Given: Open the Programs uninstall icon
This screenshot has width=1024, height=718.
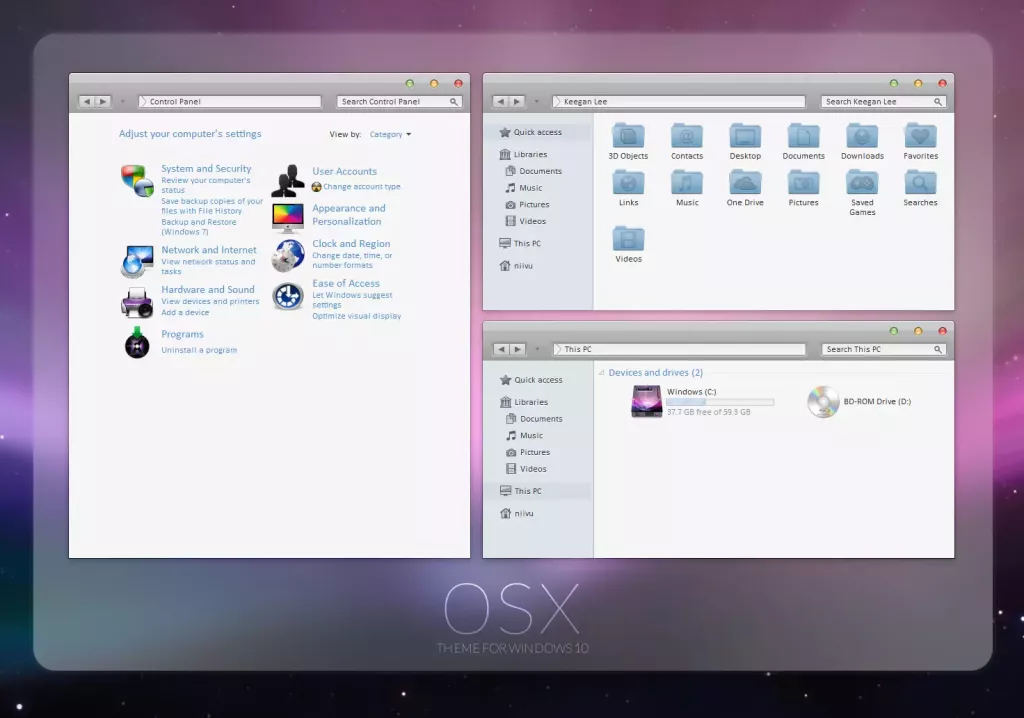Looking at the screenshot, I should click(x=137, y=343).
